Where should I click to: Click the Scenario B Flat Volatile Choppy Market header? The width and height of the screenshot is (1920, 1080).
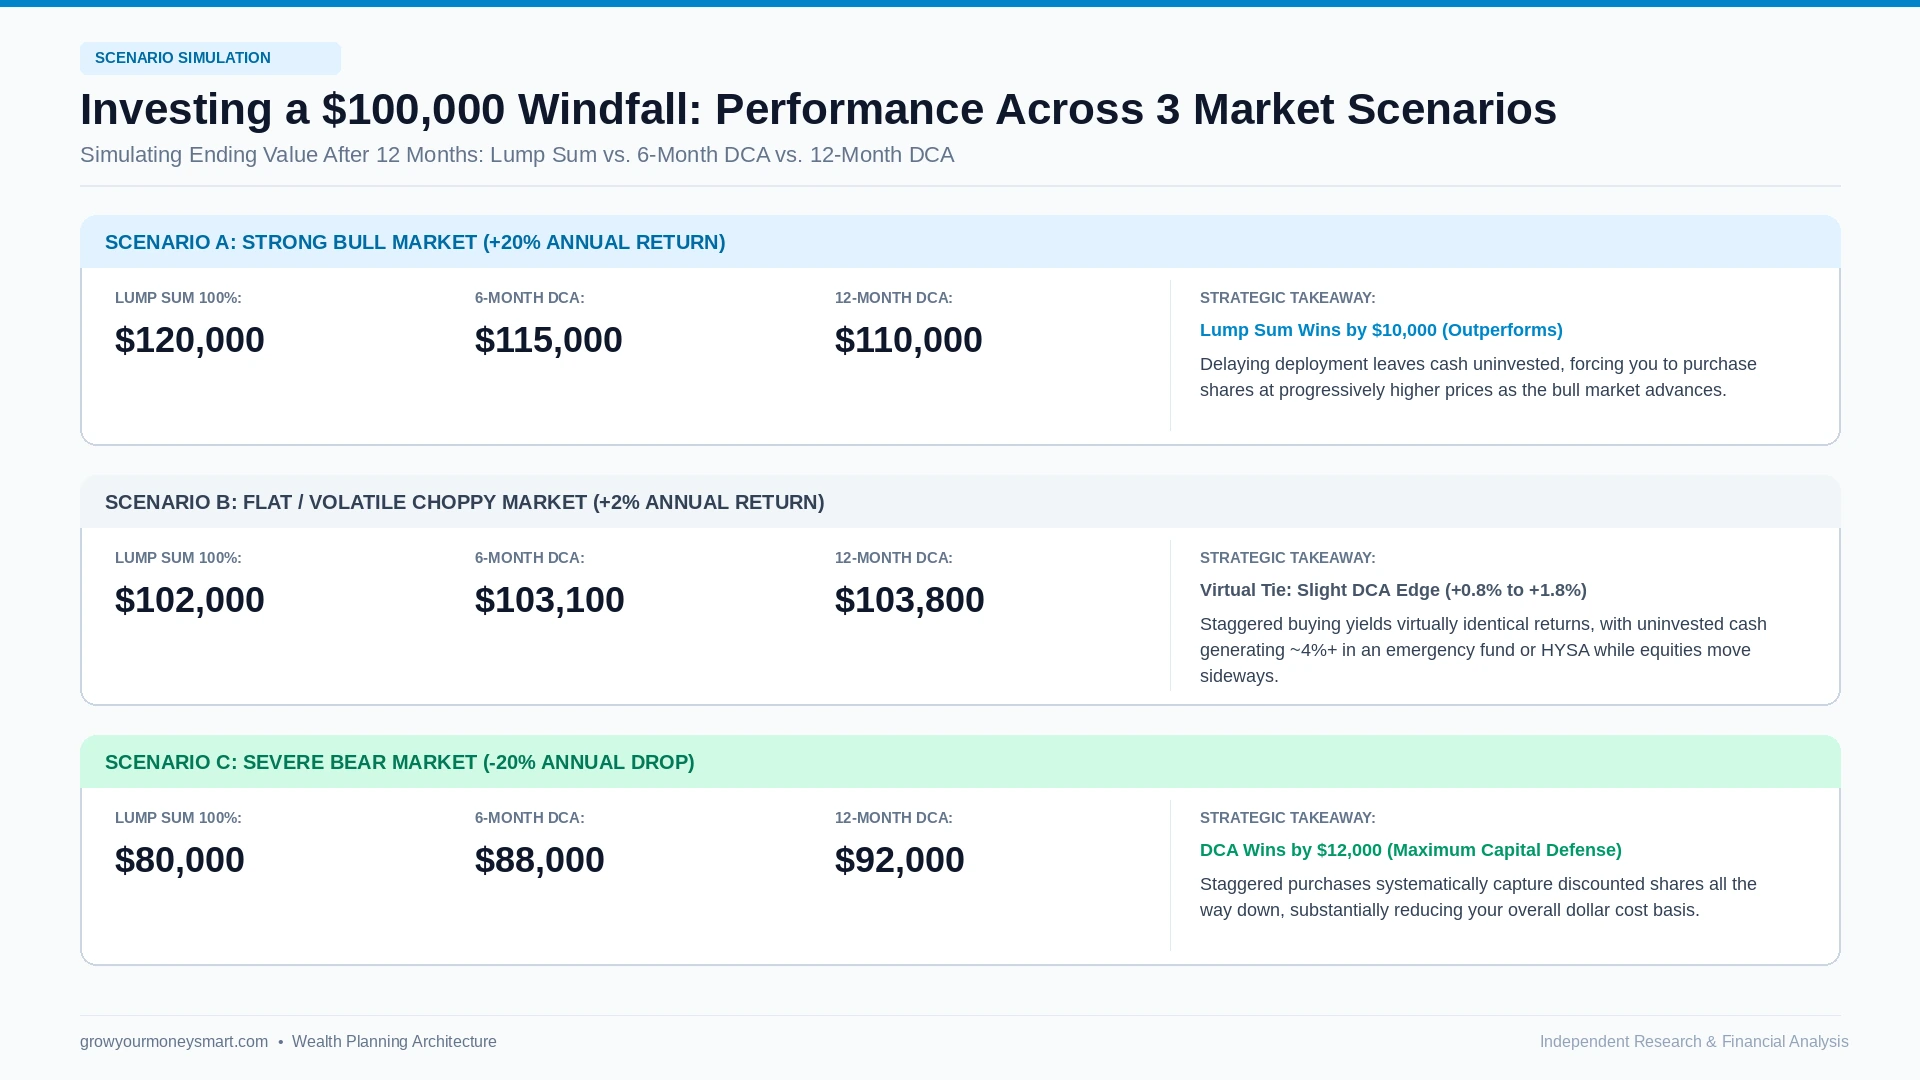[960, 502]
